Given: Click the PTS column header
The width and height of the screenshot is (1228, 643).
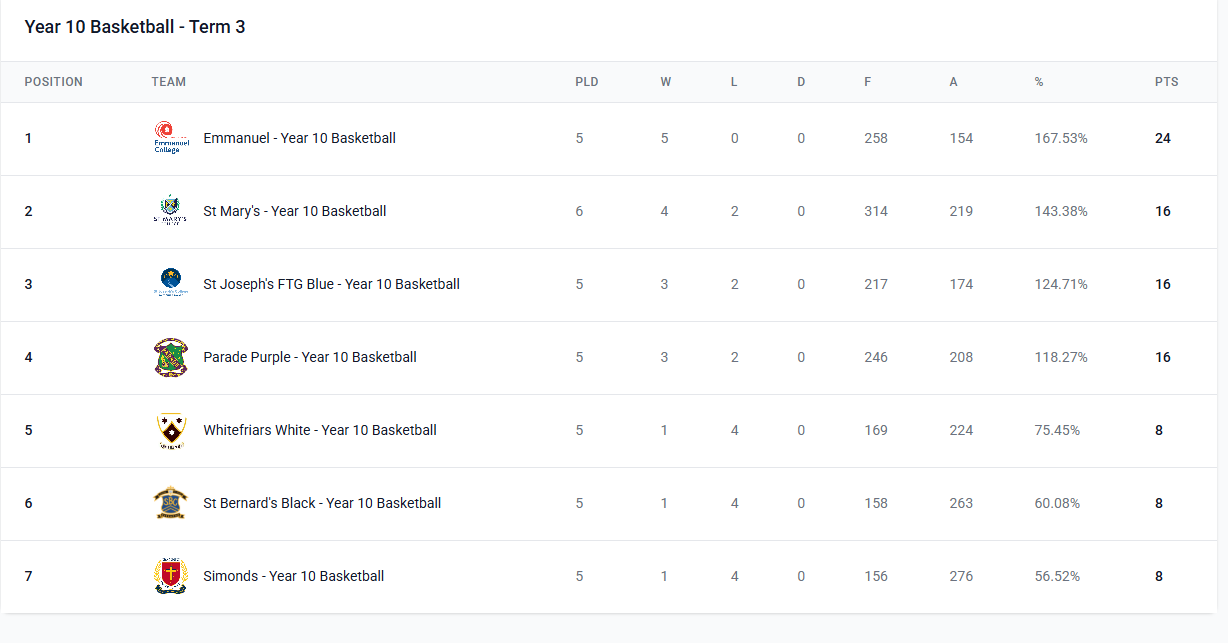Looking at the screenshot, I should tap(1166, 82).
